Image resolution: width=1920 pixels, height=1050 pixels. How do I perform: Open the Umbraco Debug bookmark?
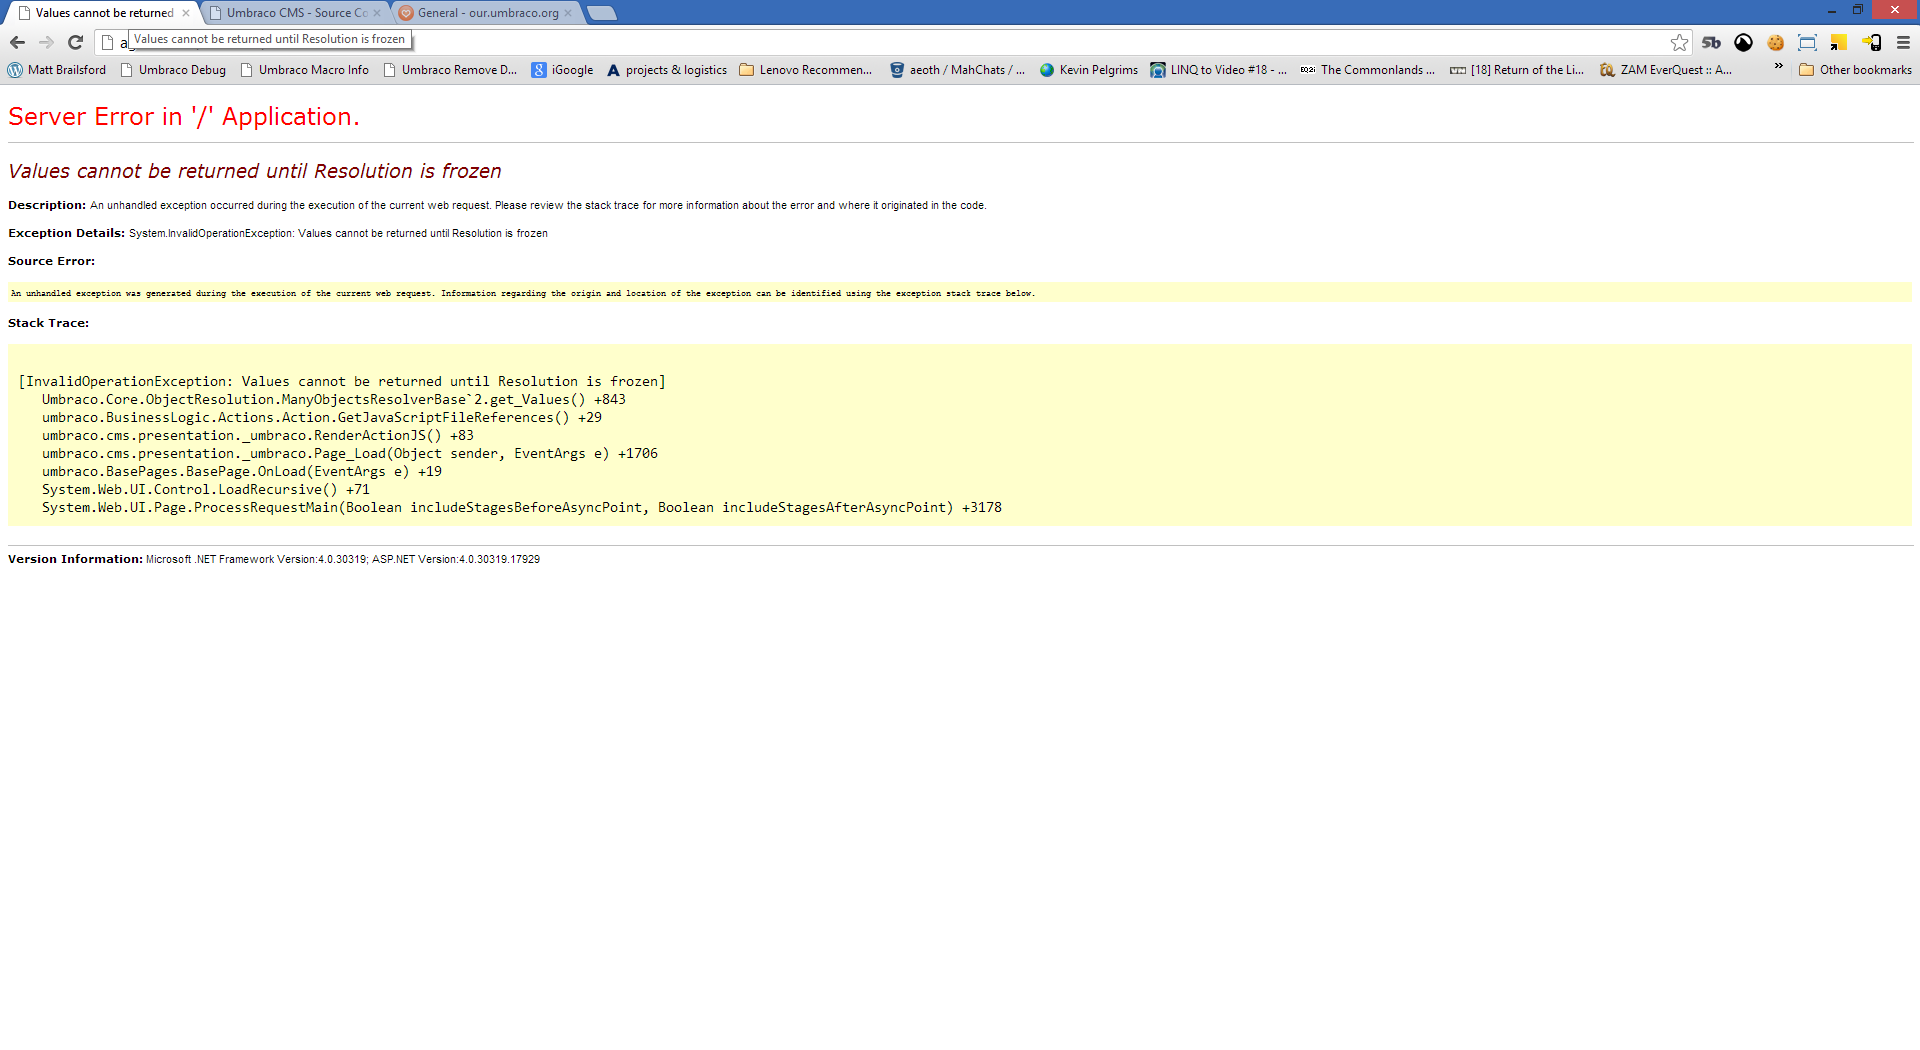click(x=173, y=70)
